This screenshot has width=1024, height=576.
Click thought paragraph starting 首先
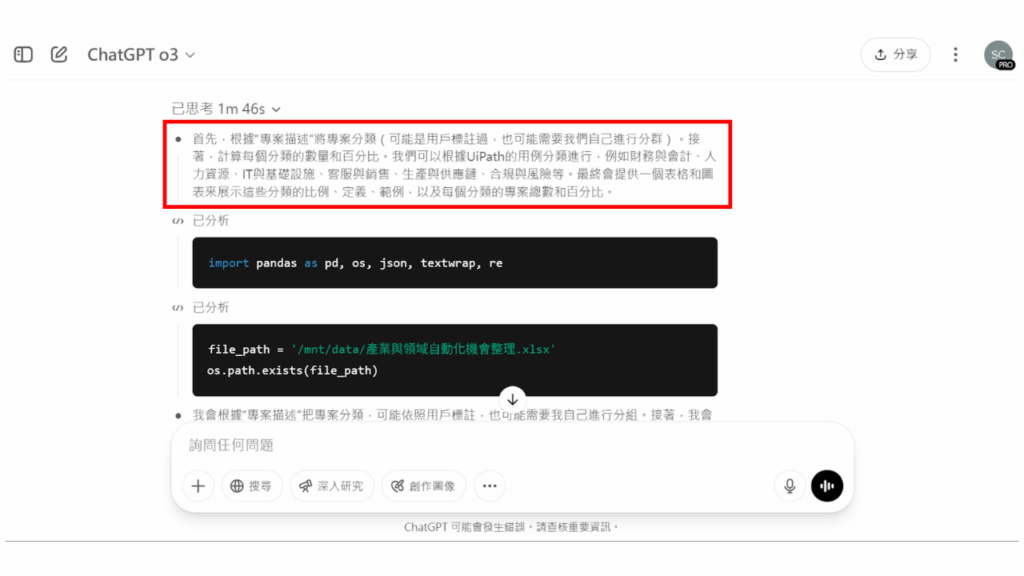point(454,165)
